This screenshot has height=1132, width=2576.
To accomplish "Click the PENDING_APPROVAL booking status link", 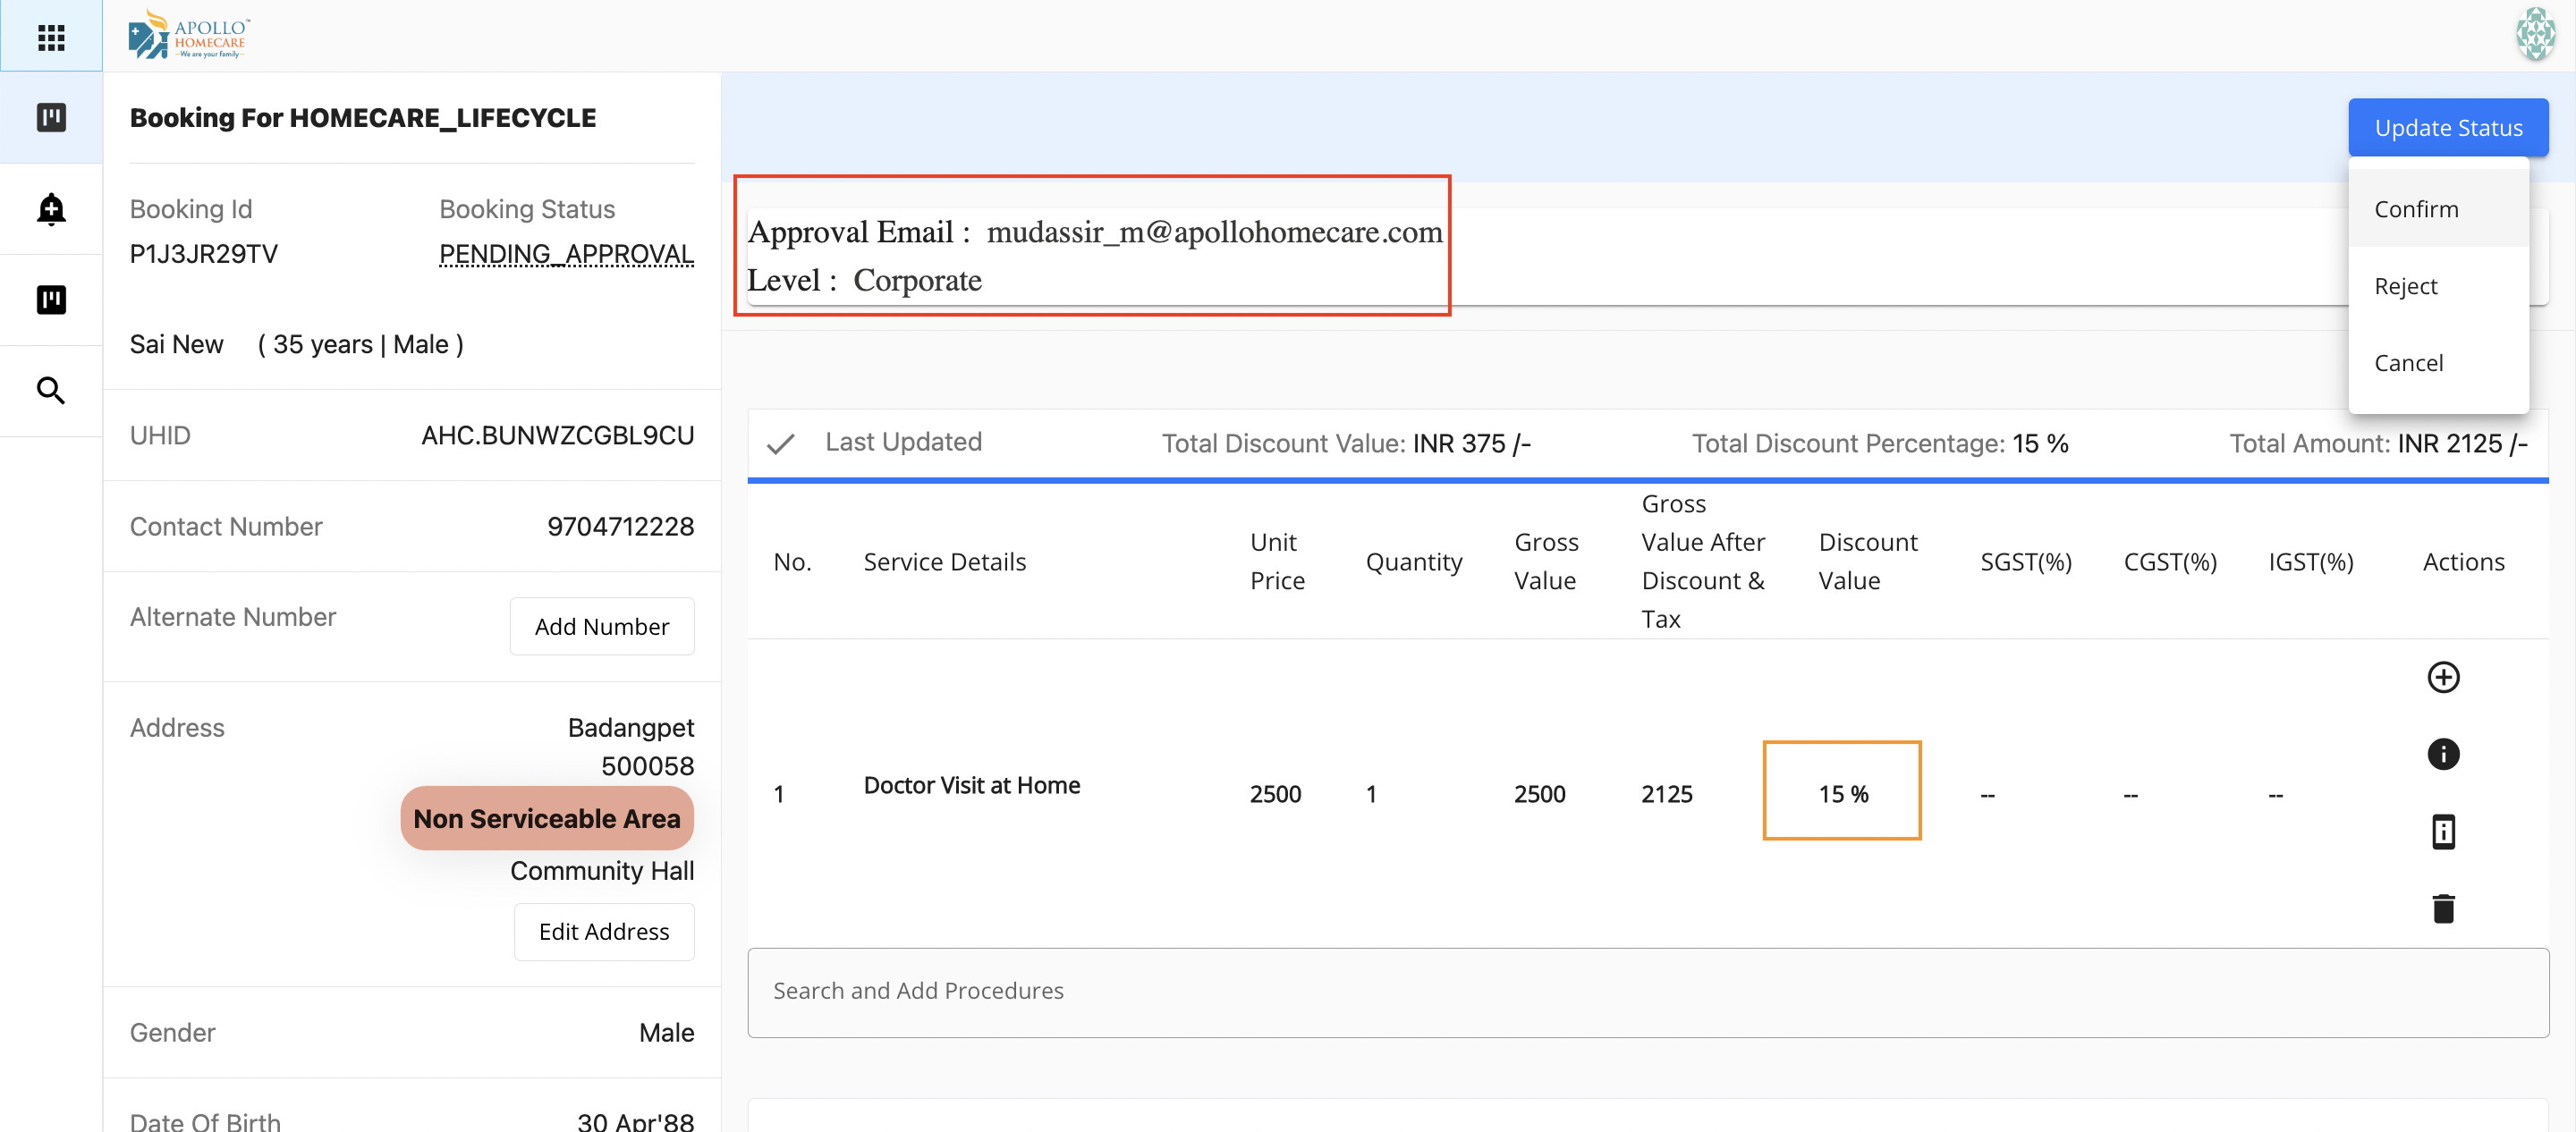I will pyautogui.click(x=566, y=254).
